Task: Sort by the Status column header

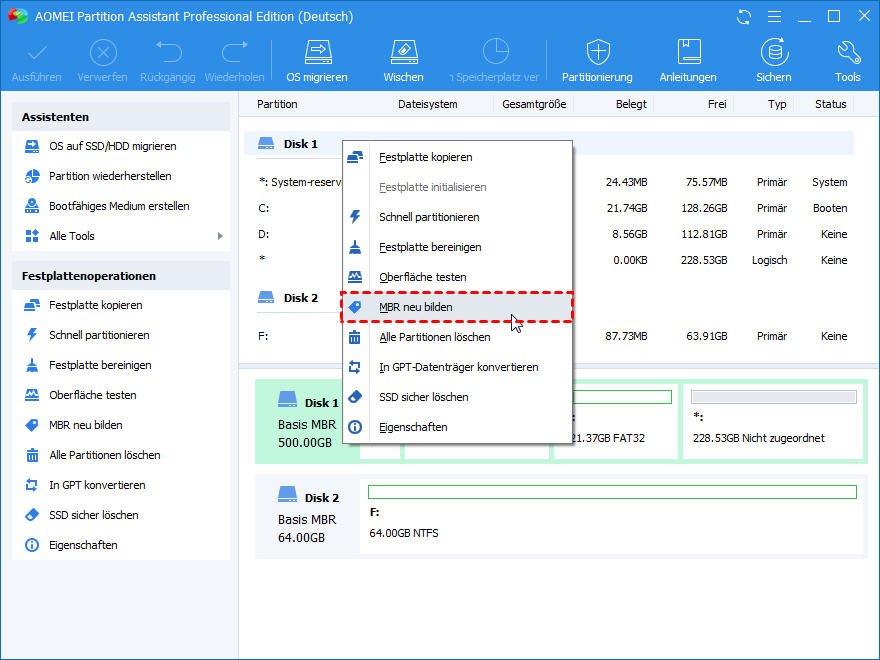Action: point(831,104)
